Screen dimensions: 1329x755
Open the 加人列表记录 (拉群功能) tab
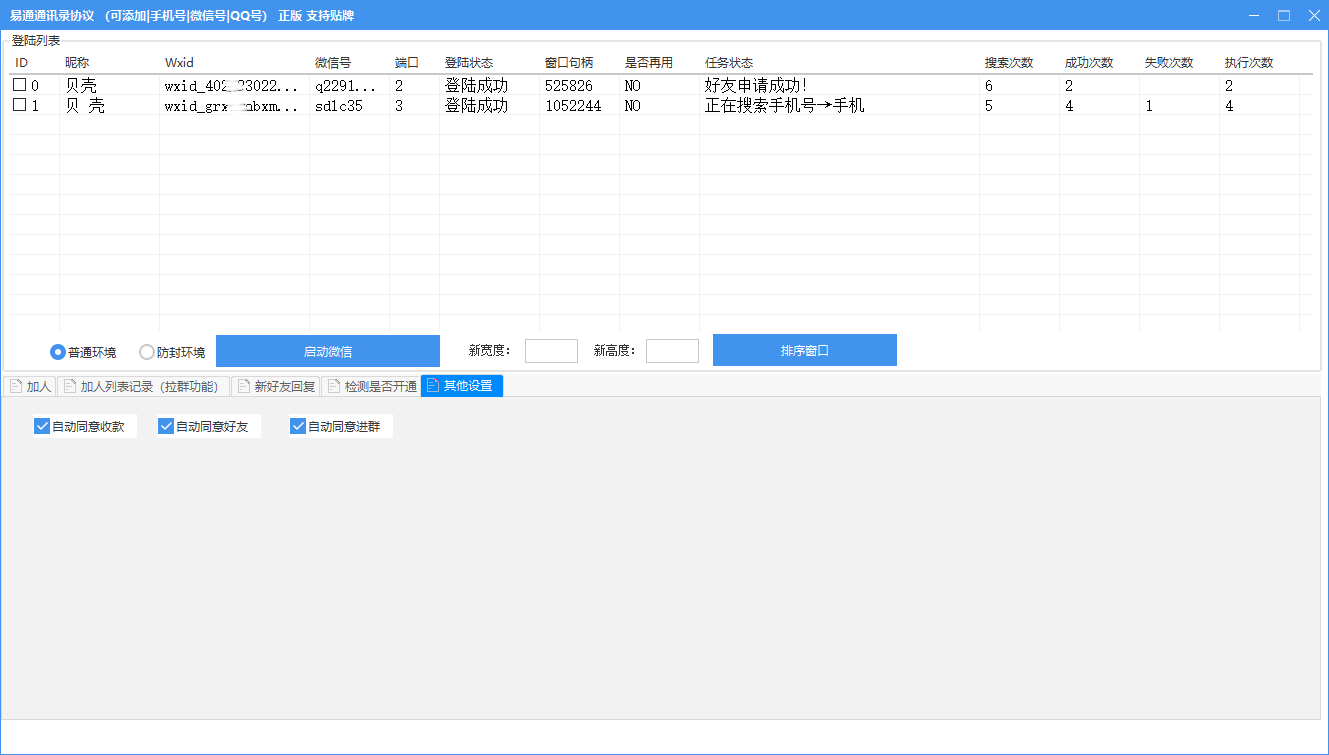point(144,386)
